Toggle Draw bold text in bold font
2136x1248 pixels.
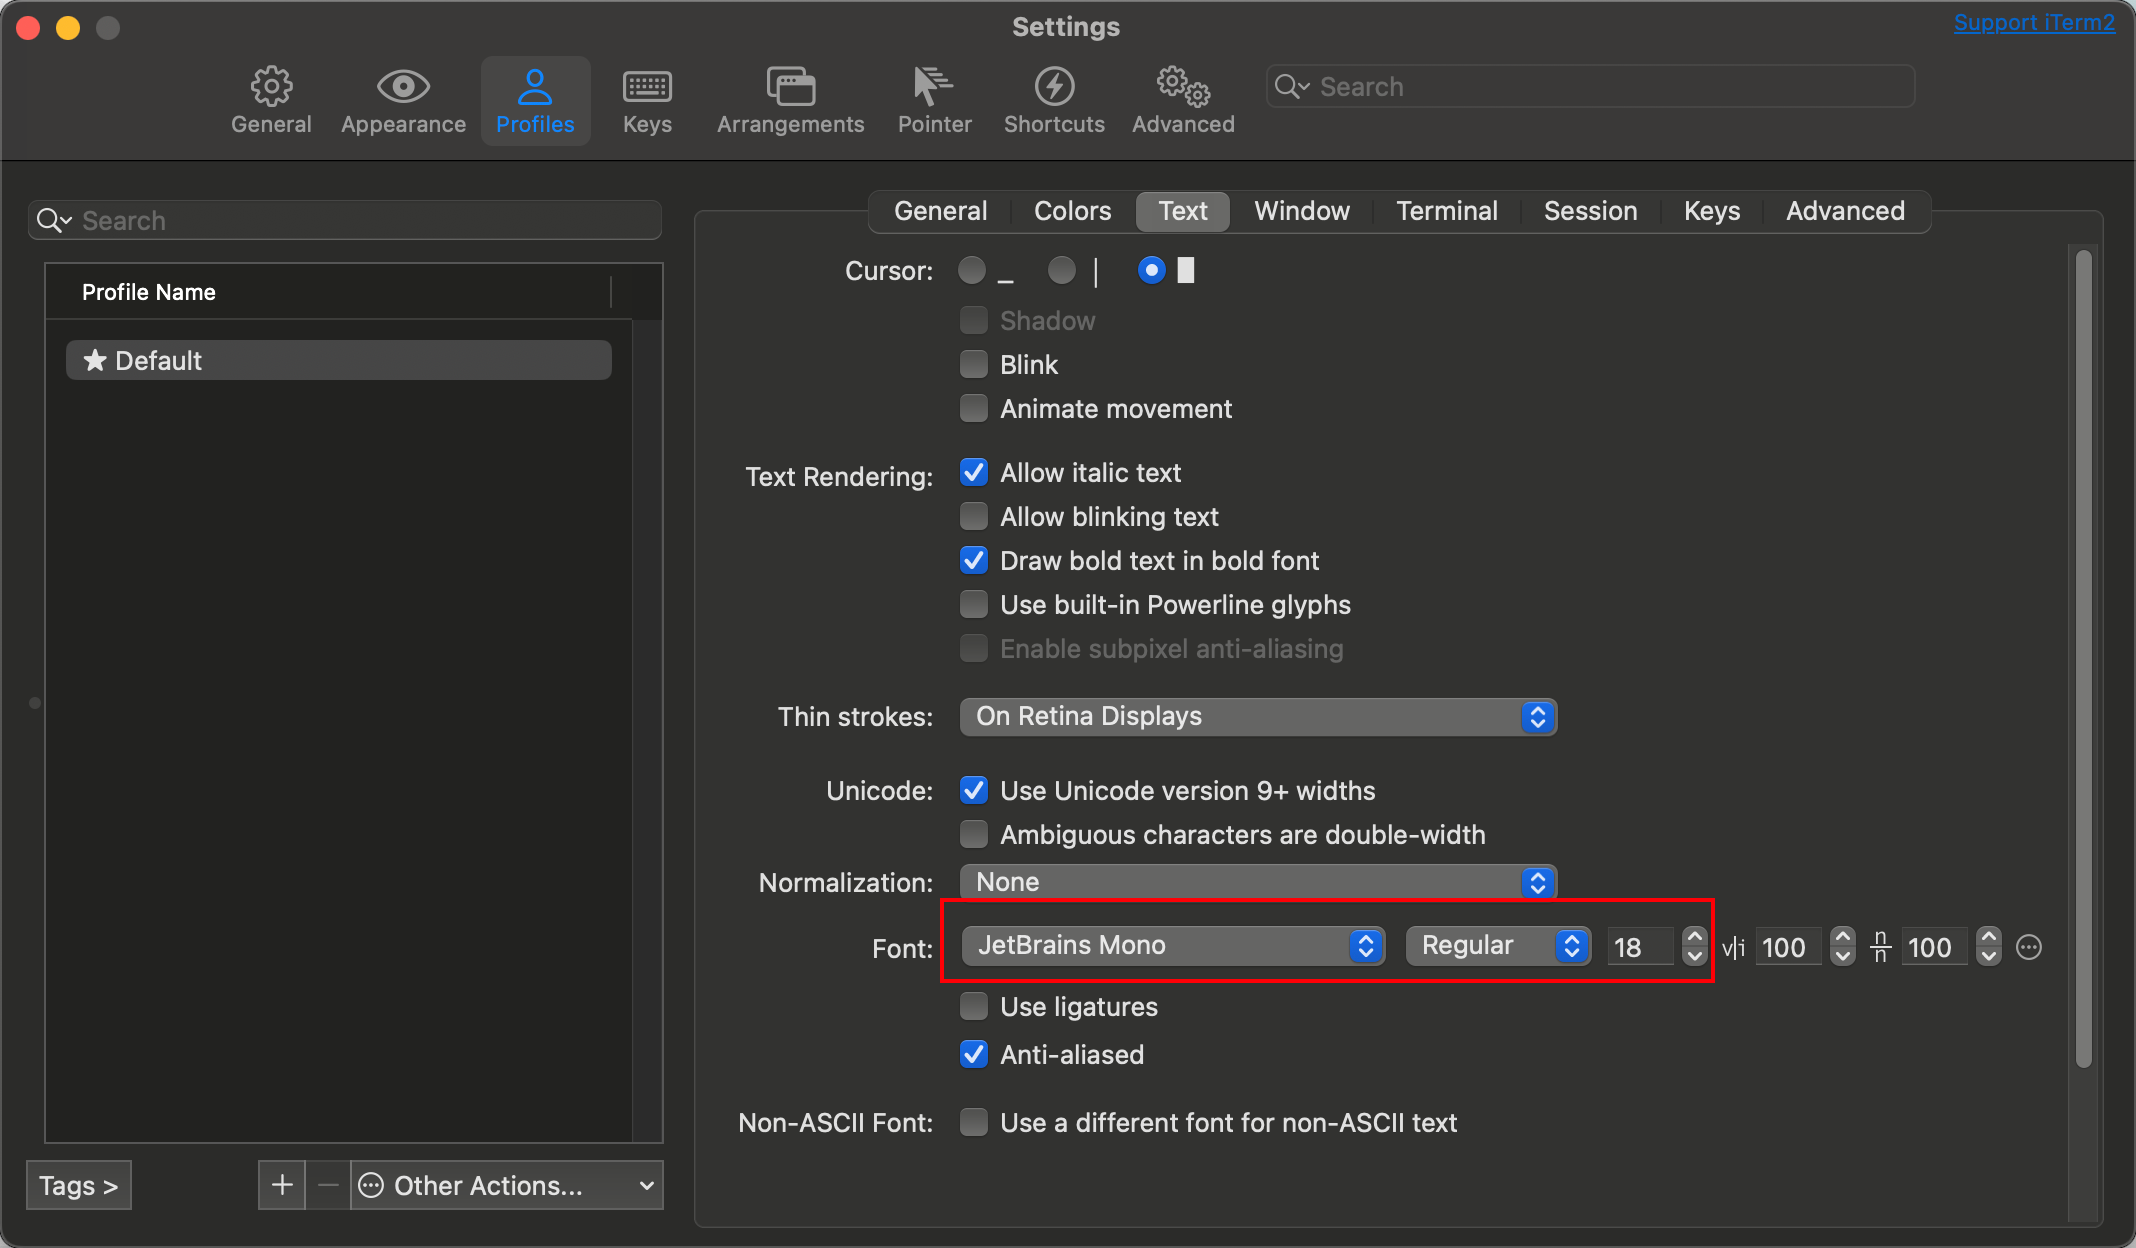pos(974,560)
